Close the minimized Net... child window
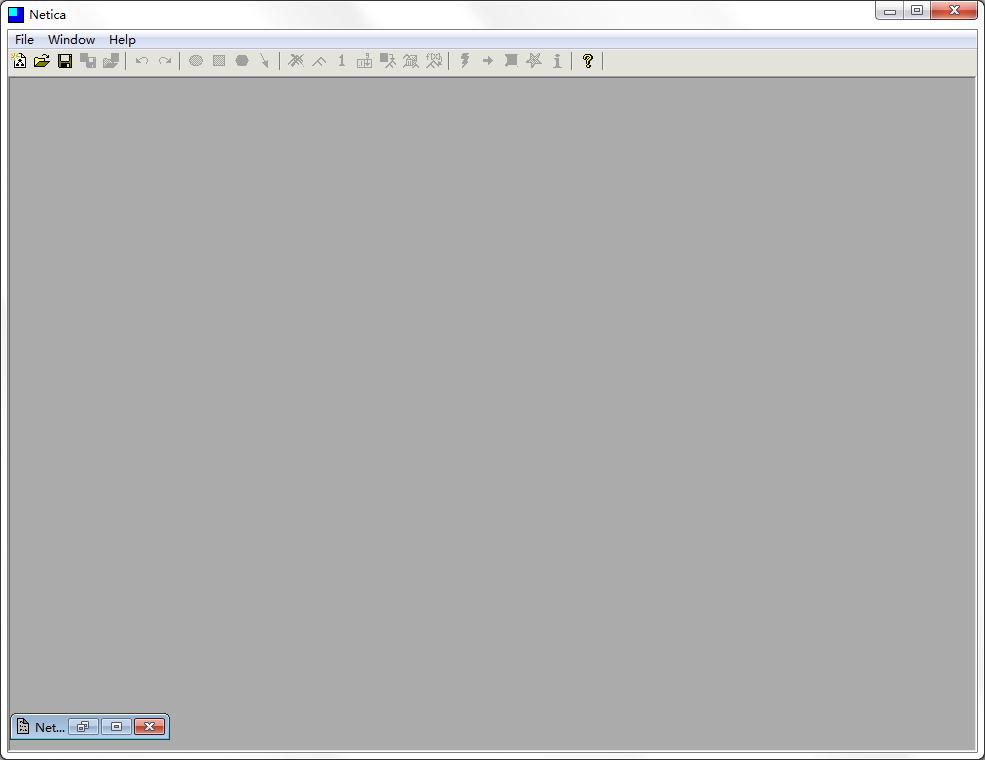The width and height of the screenshot is (985, 760). [x=150, y=727]
